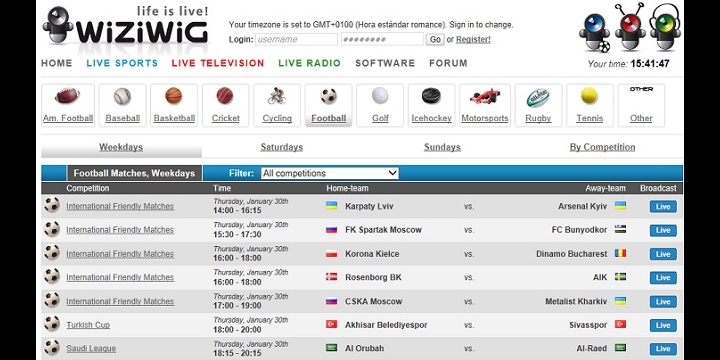Click the soccer ball icon in Rosenborg BK row
Image resolution: width=720 pixels, height=360 pixels.
[x=52, y=276]
